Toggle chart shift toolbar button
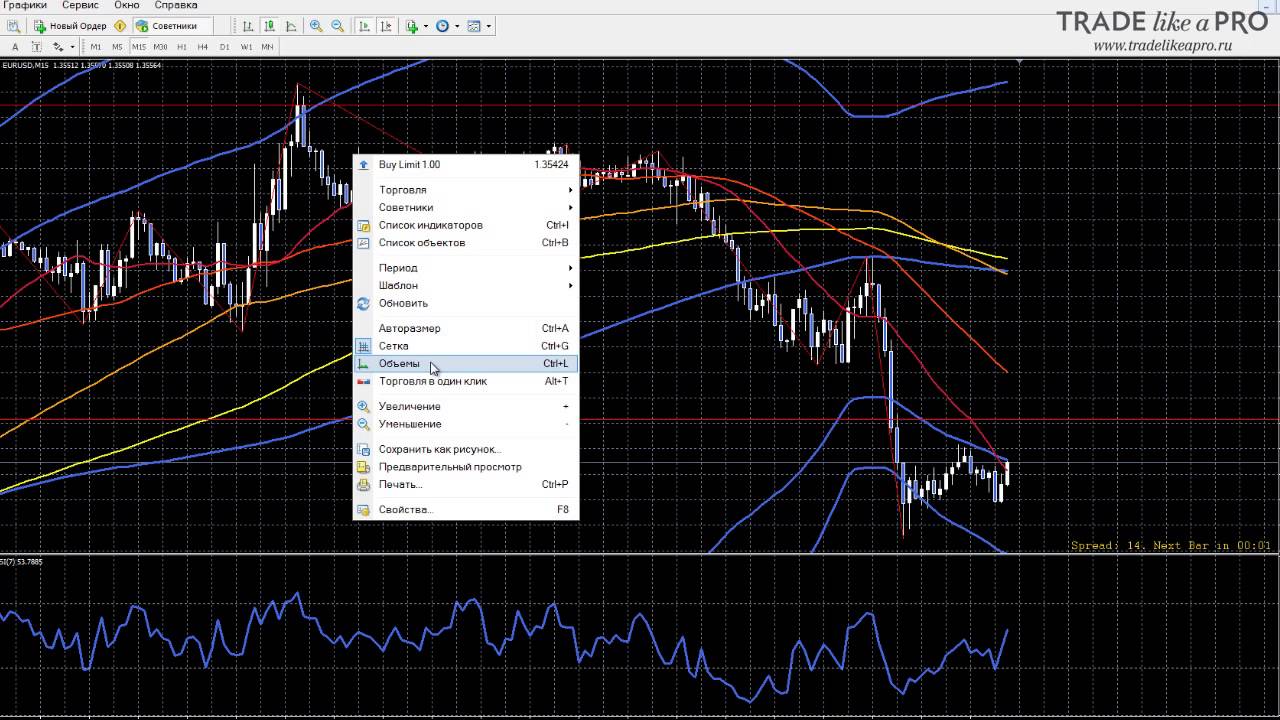1280x720 pixels. click(386, 26)
